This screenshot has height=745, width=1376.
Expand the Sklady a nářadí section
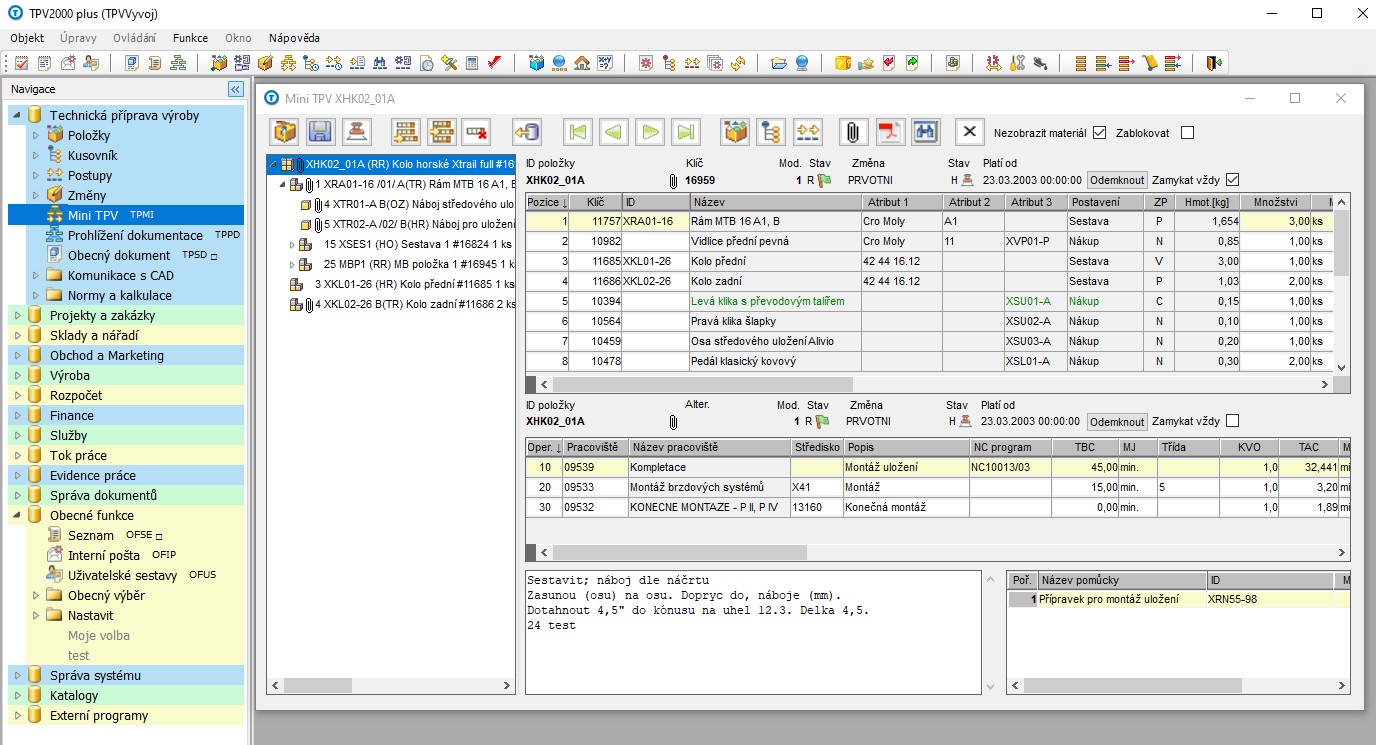click(x=17, y=335)
